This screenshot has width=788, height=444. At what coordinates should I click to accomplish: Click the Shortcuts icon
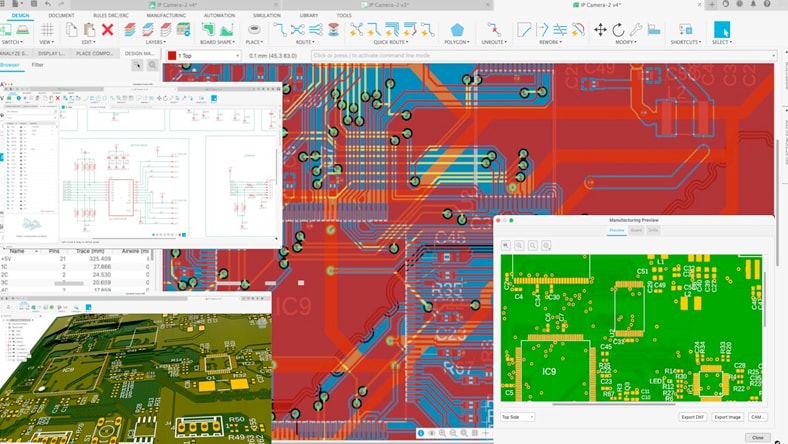[685, 30]
